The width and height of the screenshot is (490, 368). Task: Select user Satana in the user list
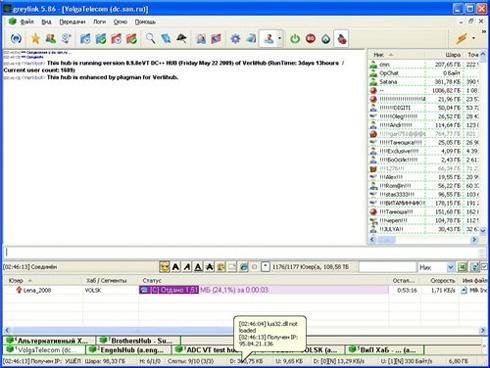click(x=423, y=82)
